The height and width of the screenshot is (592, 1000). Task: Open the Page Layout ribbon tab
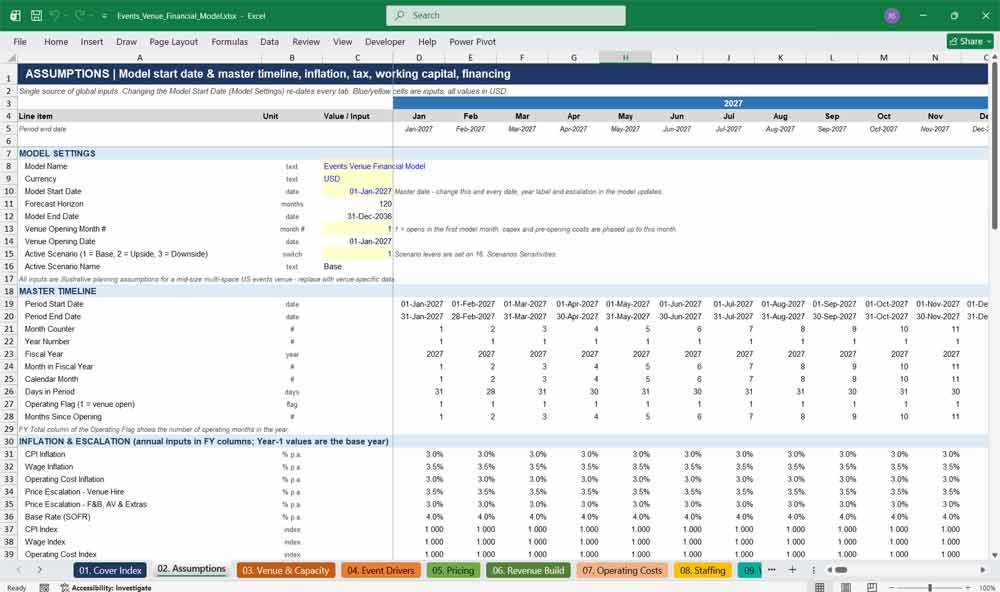pos(173,41)
